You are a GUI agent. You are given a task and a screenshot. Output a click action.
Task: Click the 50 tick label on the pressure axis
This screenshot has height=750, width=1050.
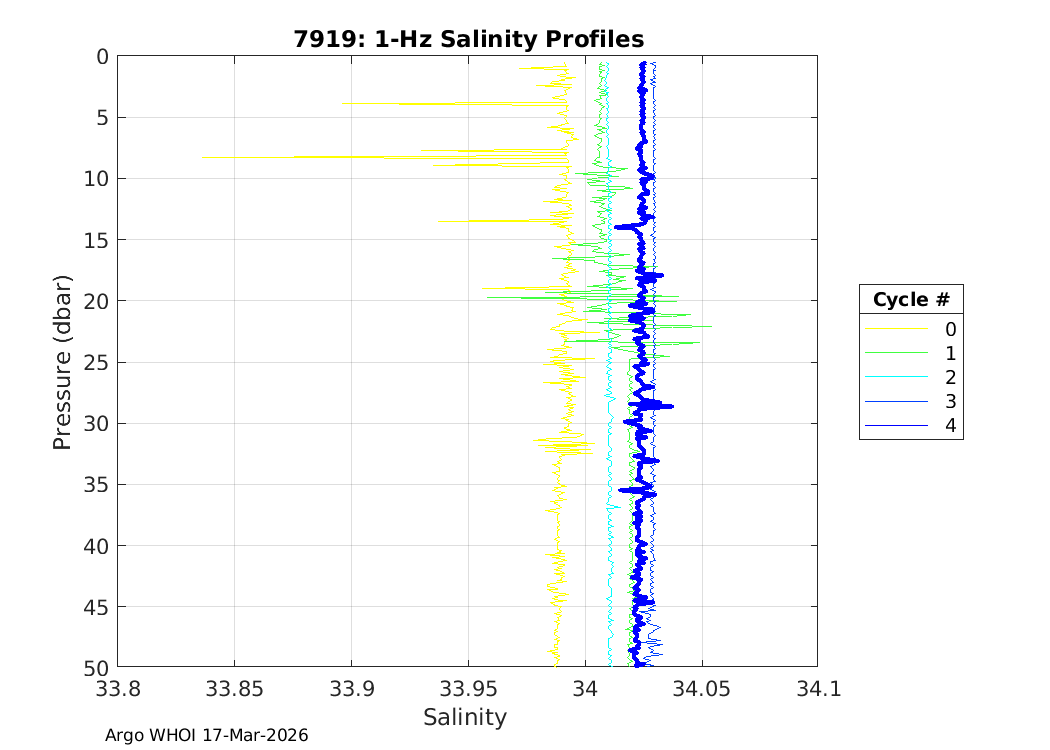96,667
